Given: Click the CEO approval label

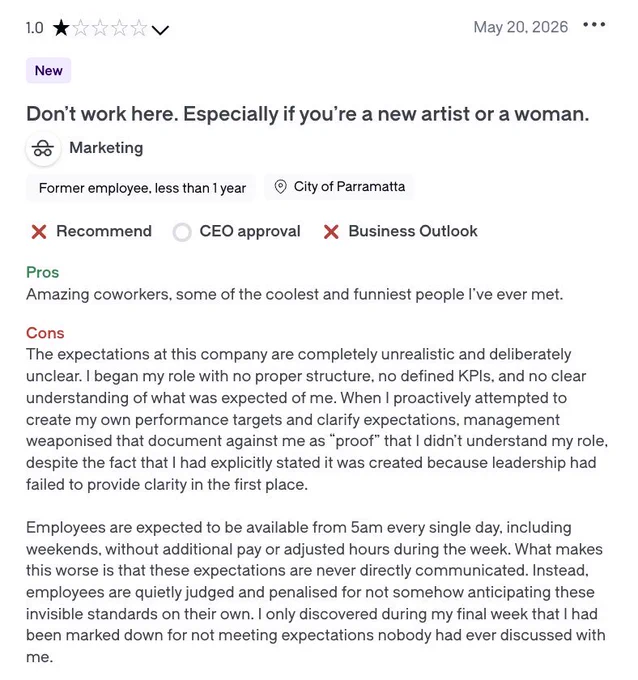Looking at the screenshot, I should (x=250, y=231).
